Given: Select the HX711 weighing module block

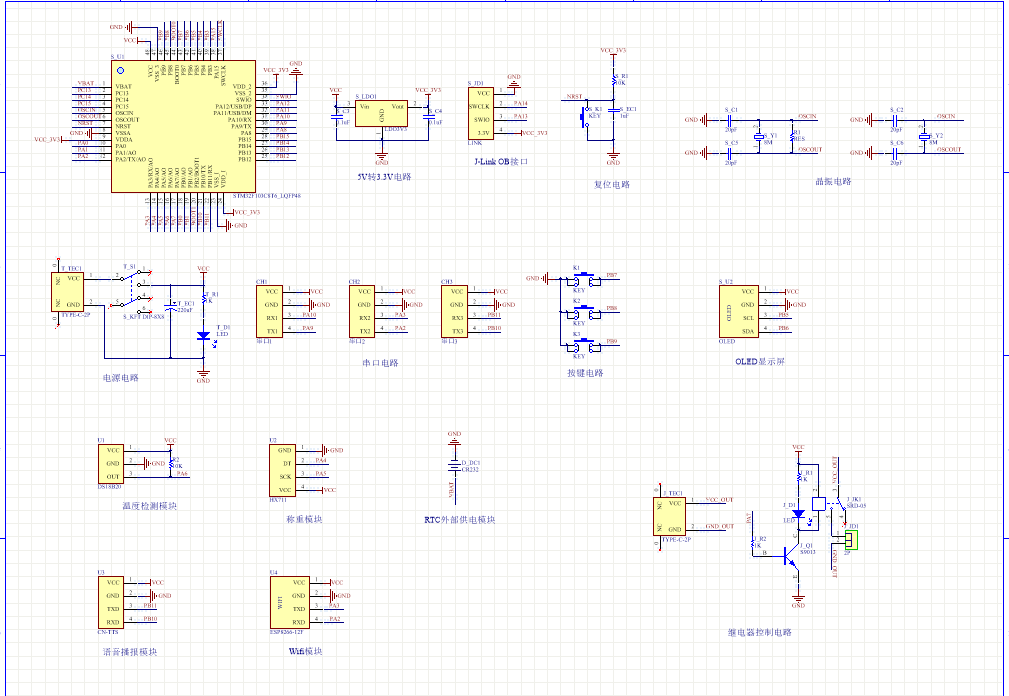Looking at the screenshot, I should click(x=284, y=470).
